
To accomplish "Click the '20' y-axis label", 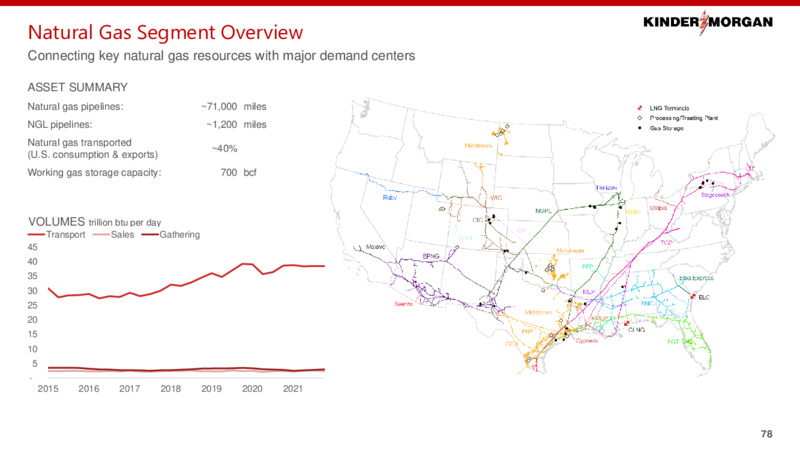I will pyautogui.click(x=33, y=320).
